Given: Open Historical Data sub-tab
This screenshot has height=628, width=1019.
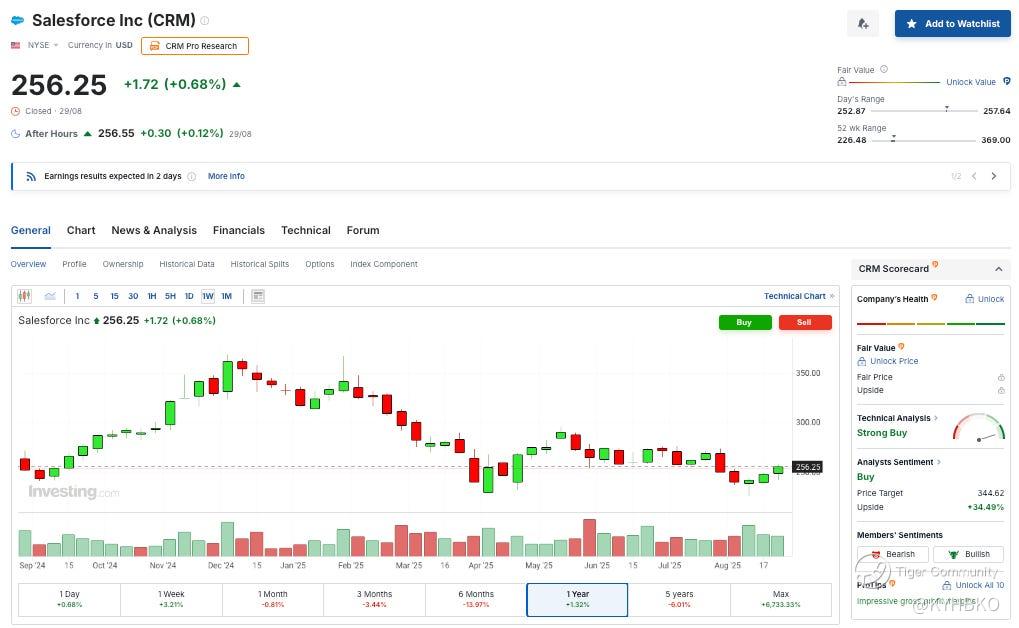Looking at the screenshot, I should [187, 264].
